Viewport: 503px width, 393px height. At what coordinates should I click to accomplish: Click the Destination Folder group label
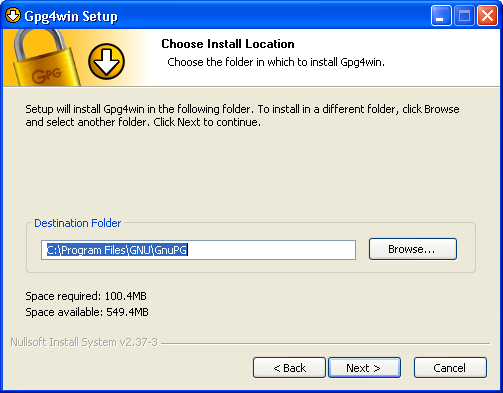78,223
